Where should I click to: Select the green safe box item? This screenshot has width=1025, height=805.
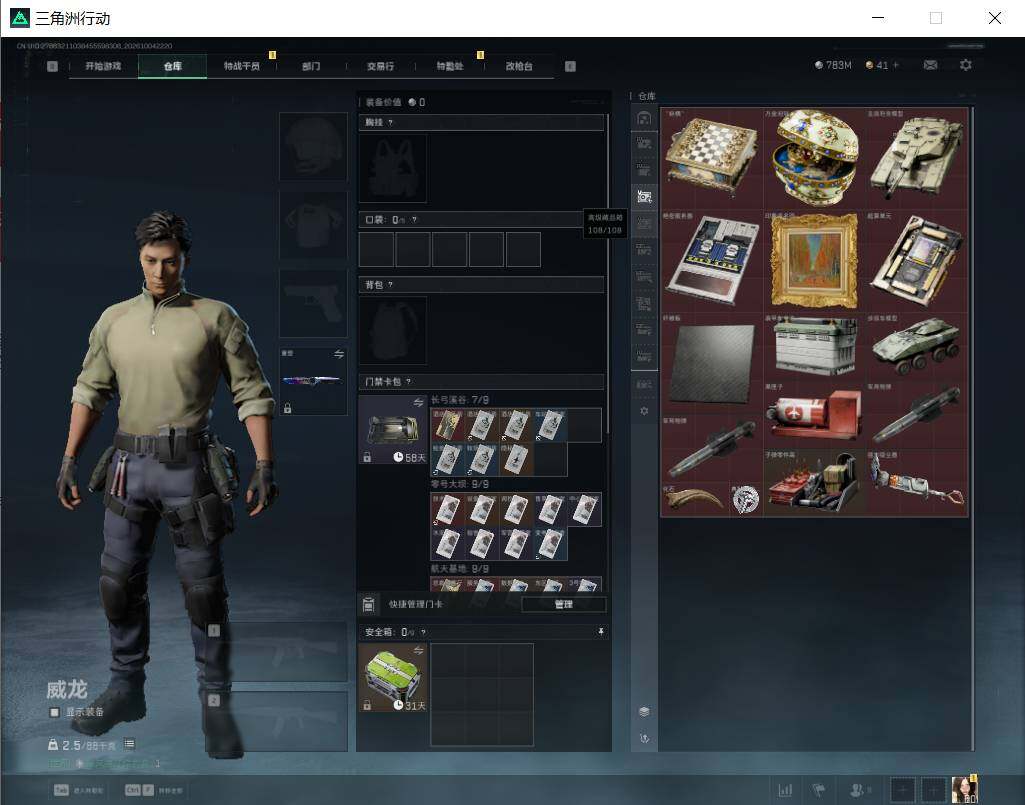tap(393, 677)
